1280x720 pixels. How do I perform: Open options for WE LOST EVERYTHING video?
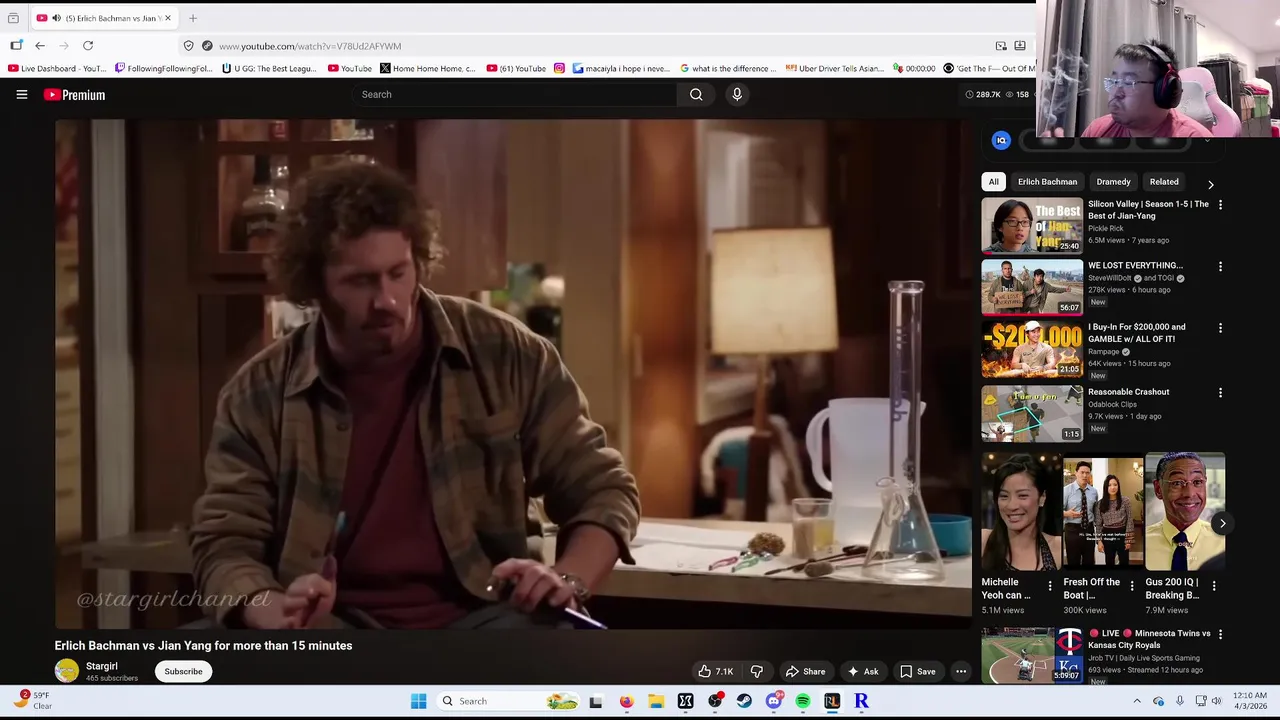[1220, 267]
